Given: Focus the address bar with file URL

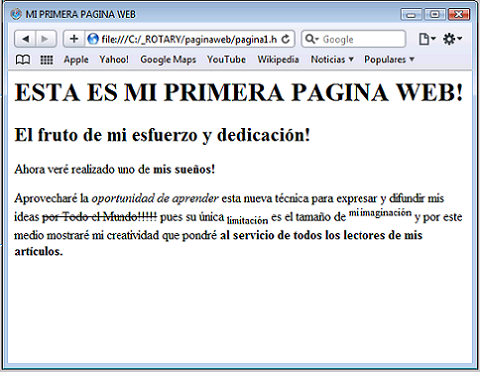Looking at the screenshot, I should [189, 39].
